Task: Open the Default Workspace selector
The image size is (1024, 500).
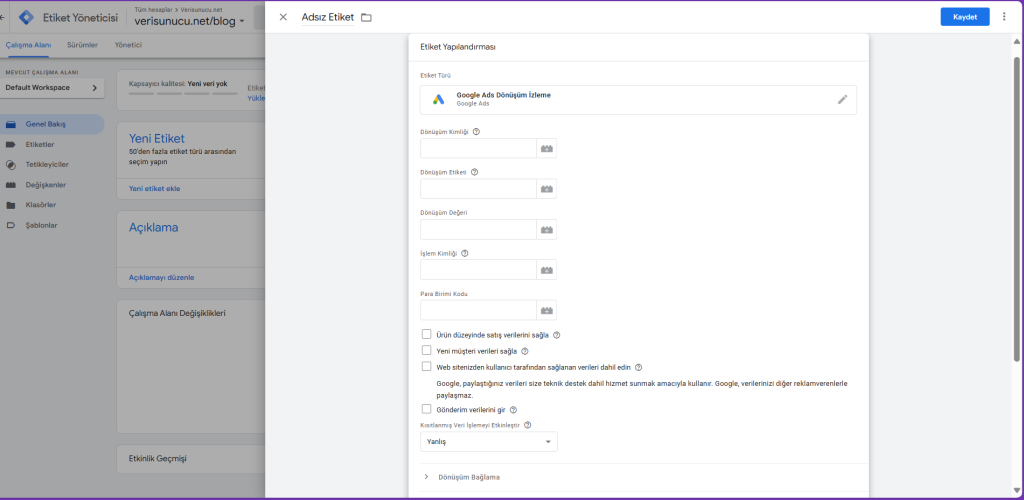Action: (x=52, y=87)
